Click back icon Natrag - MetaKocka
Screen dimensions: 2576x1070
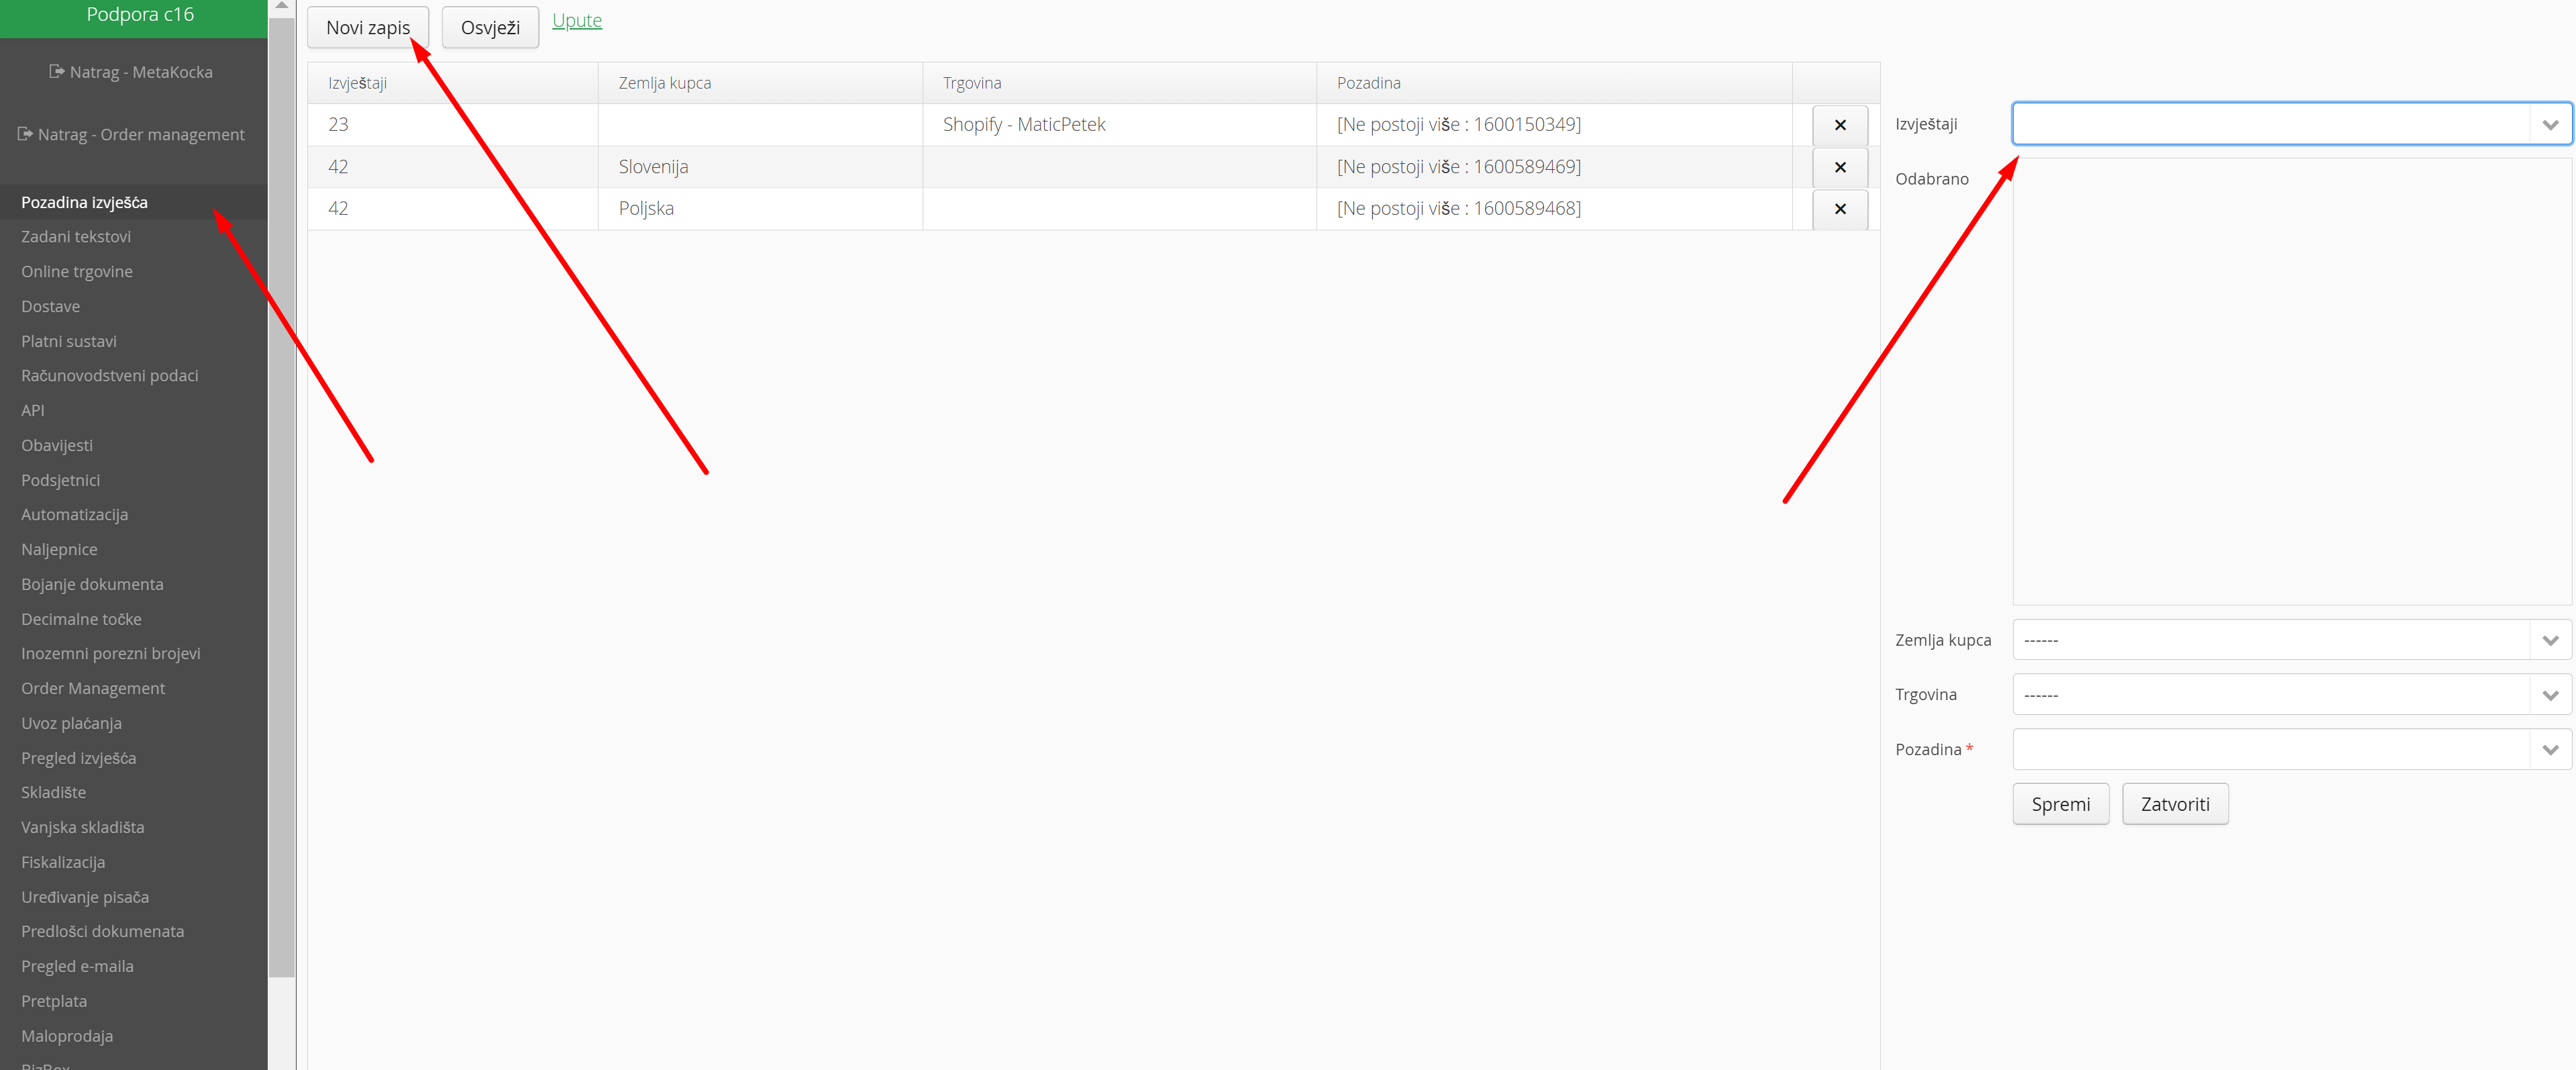(57, 72)
